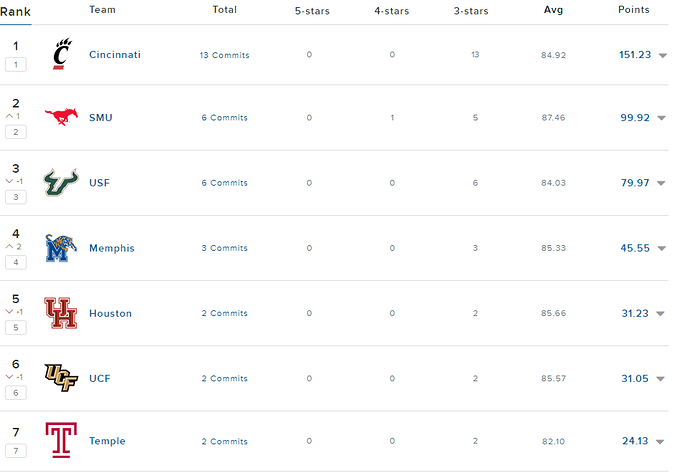Sort by Points column header
This screenshot has width=690, height=472.
[633, 10]
